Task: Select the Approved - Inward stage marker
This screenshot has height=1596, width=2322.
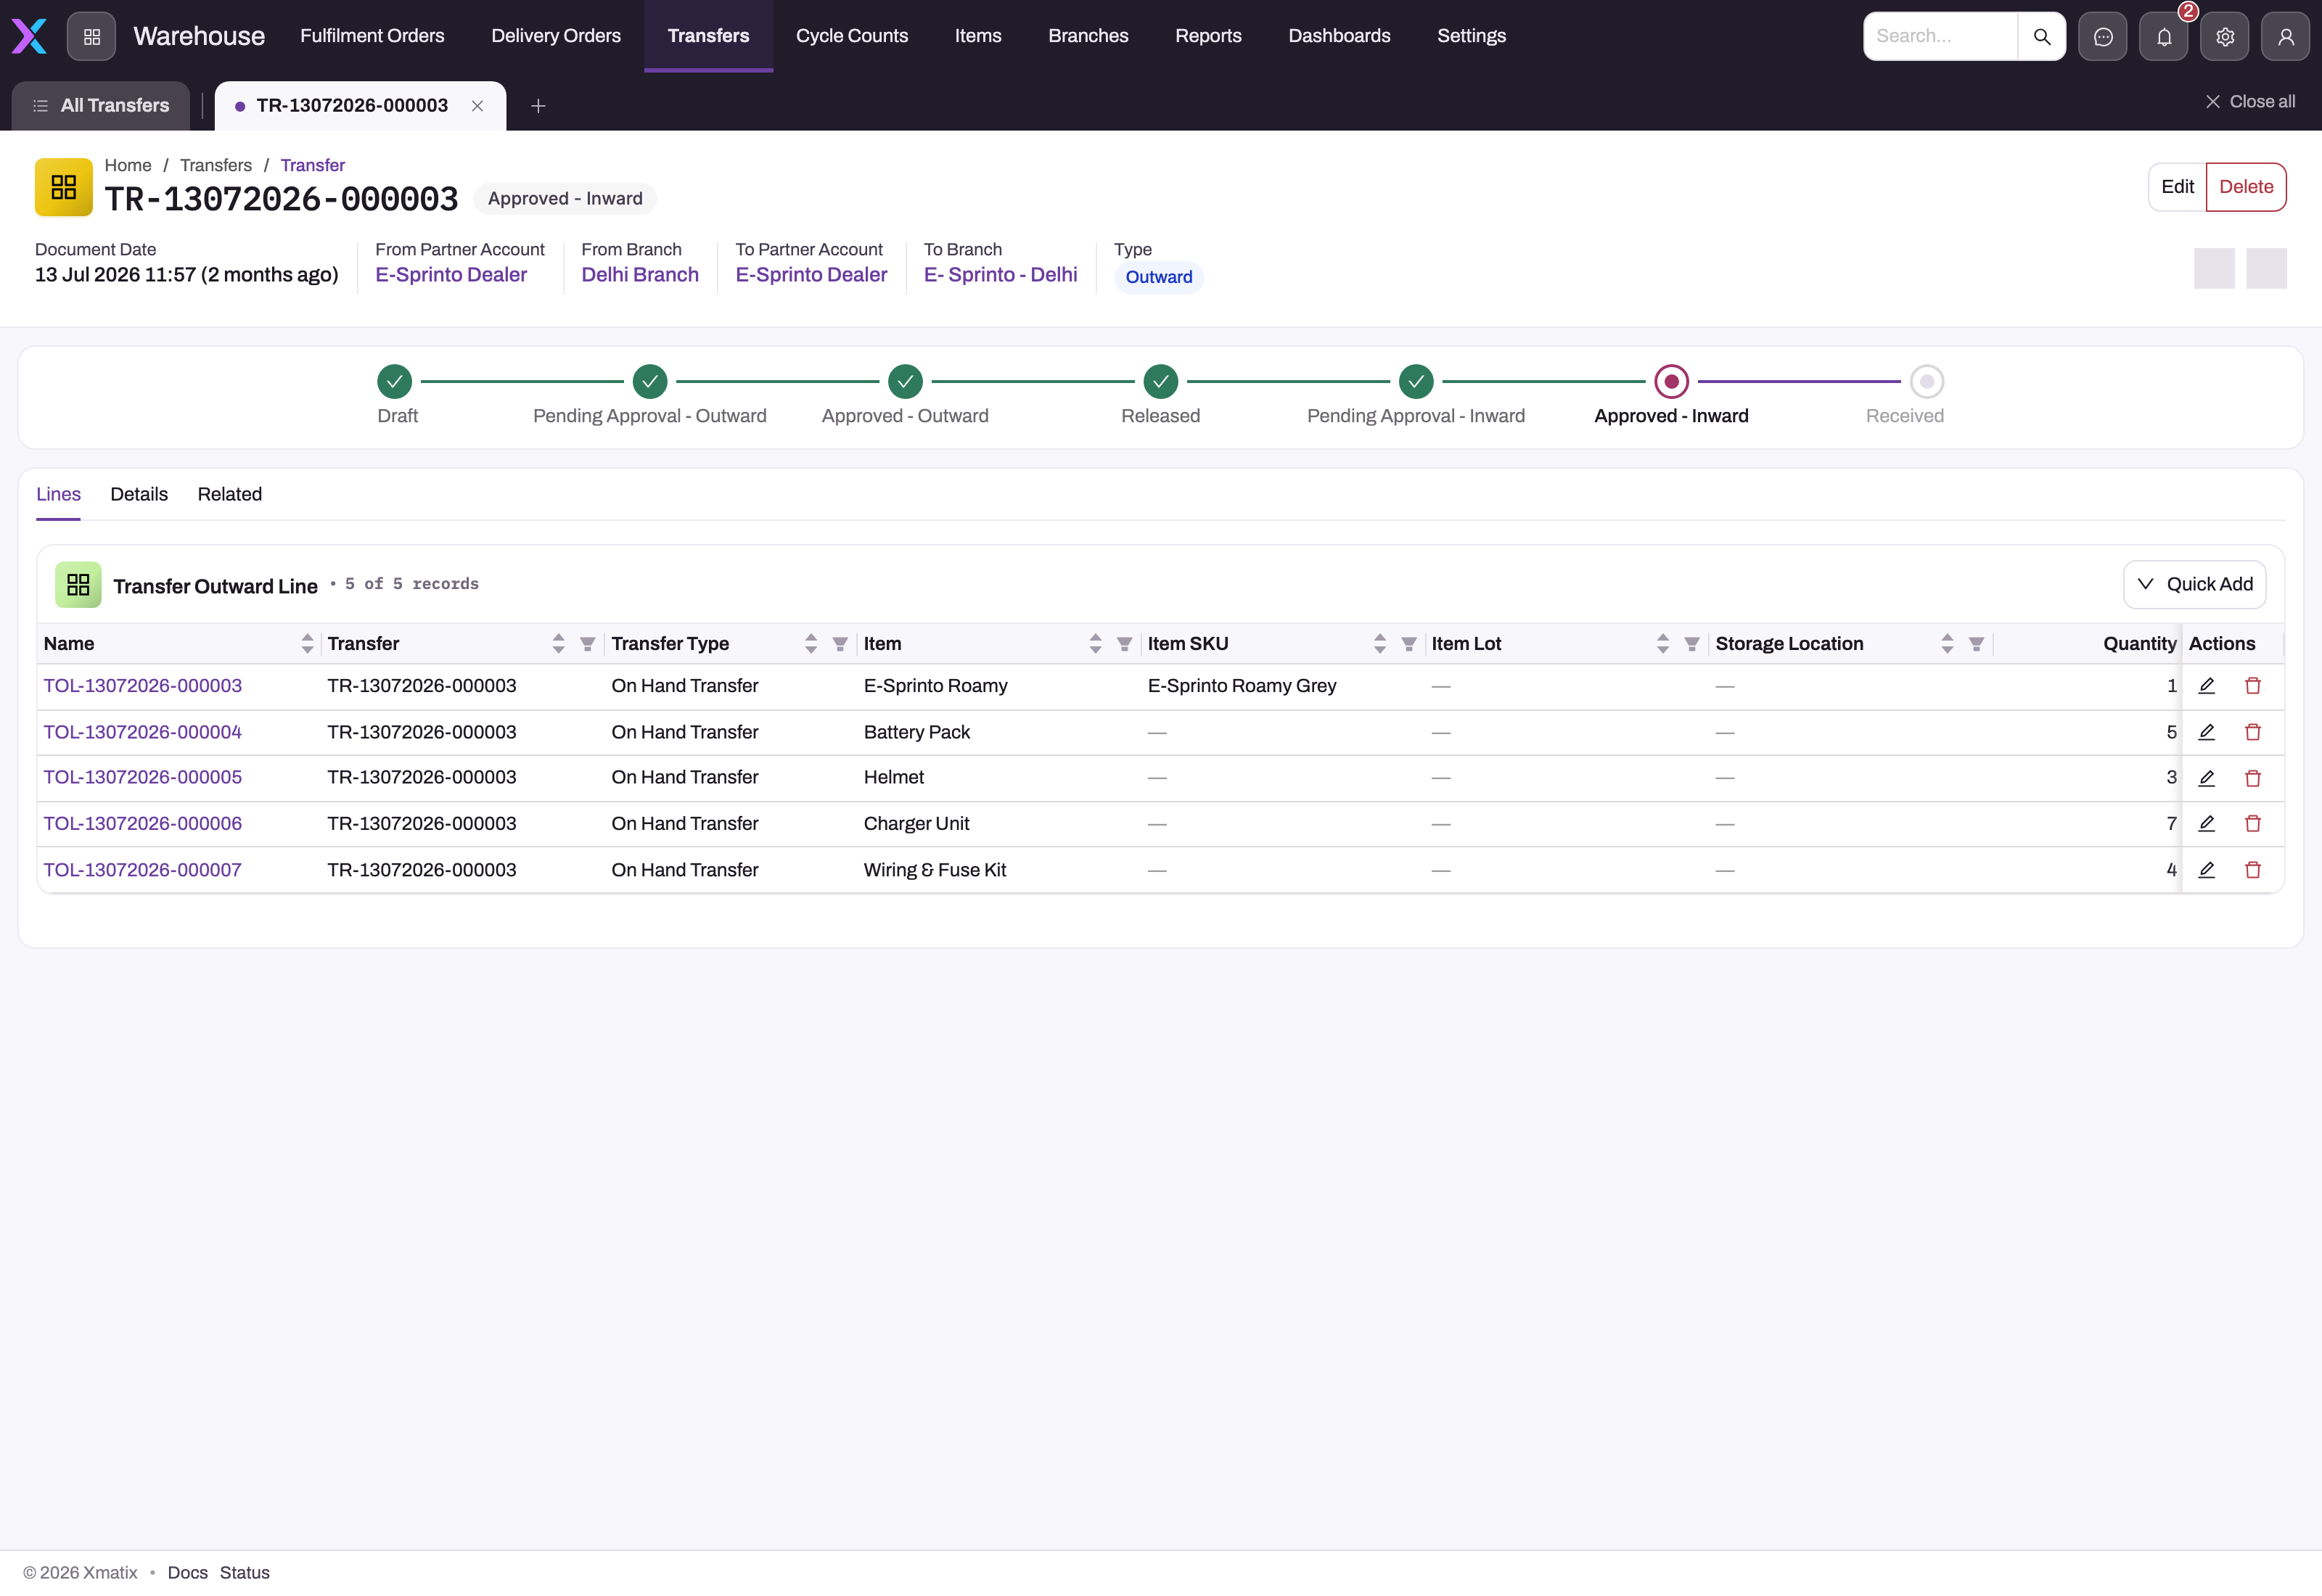Action: tap(1672, 382)
